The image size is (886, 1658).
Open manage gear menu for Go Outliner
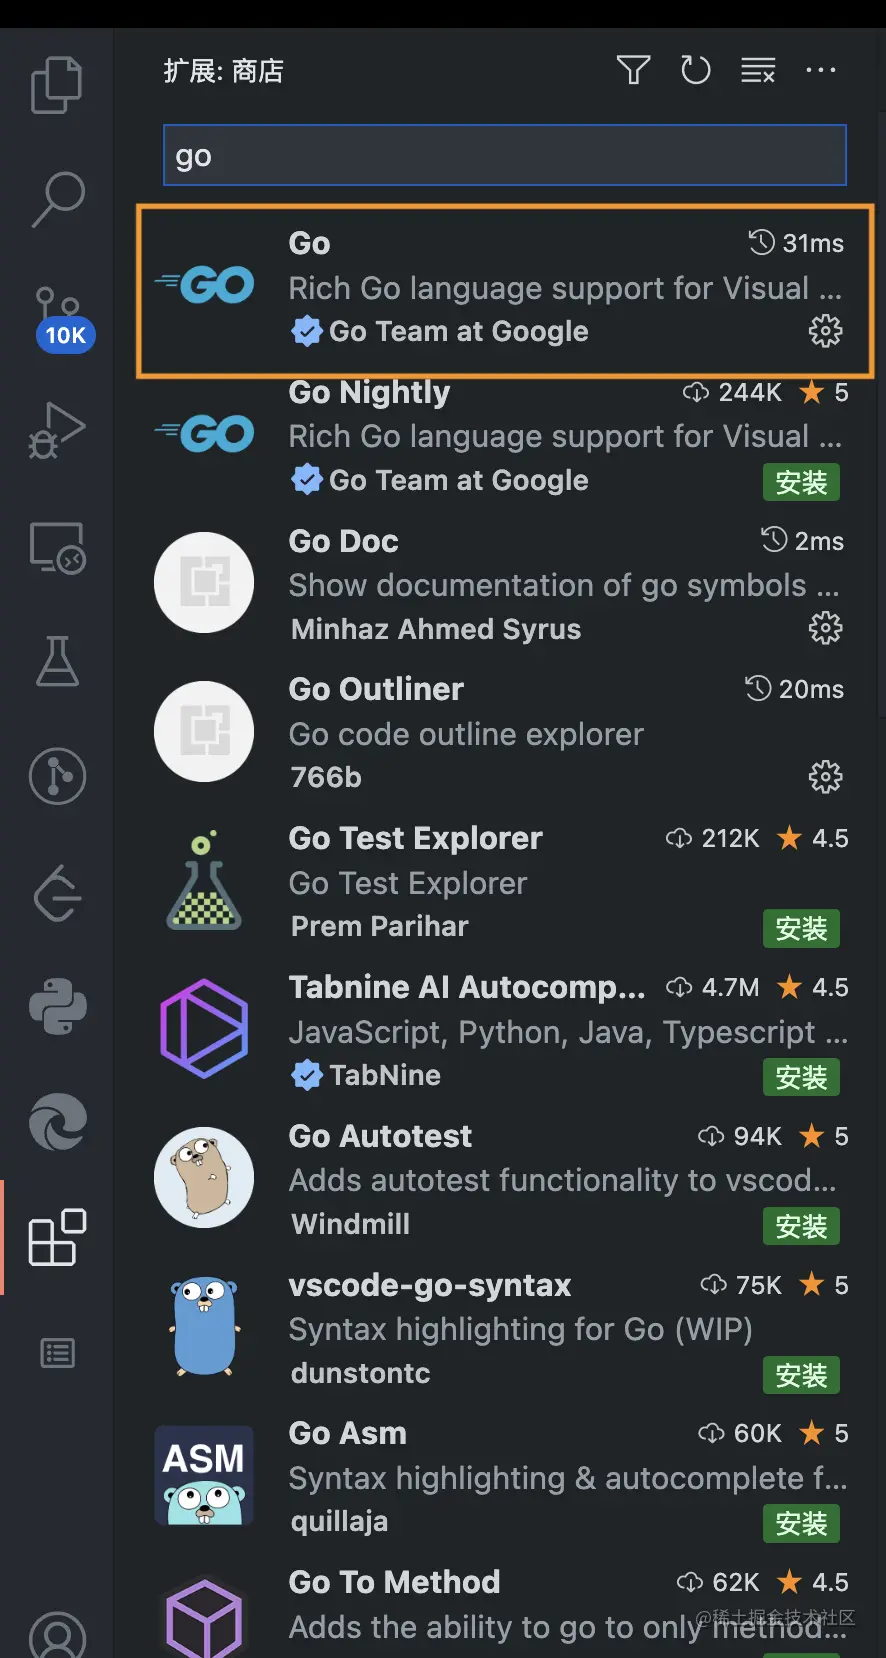pos(825,776)
